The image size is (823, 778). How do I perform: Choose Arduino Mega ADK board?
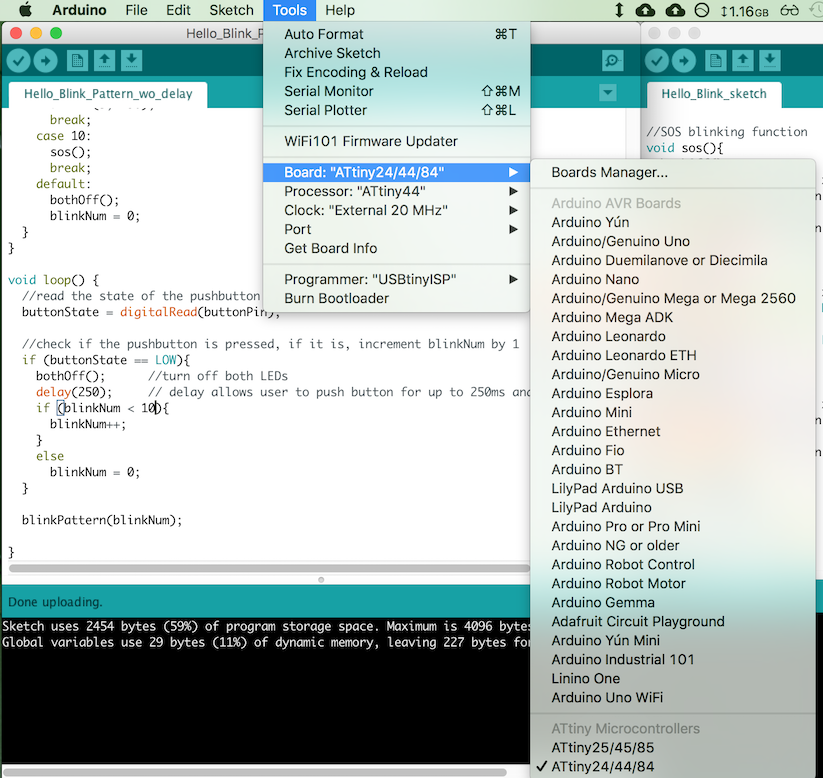(673, 317)
